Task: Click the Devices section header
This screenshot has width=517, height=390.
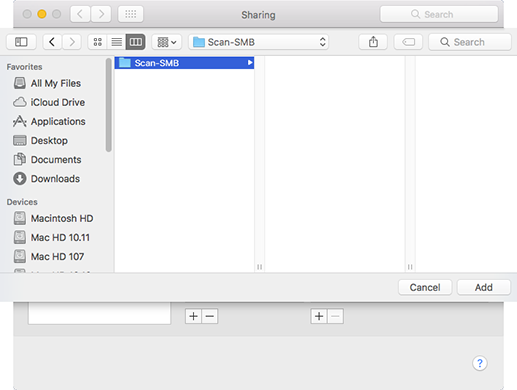Action: click(x=22, y=202)
